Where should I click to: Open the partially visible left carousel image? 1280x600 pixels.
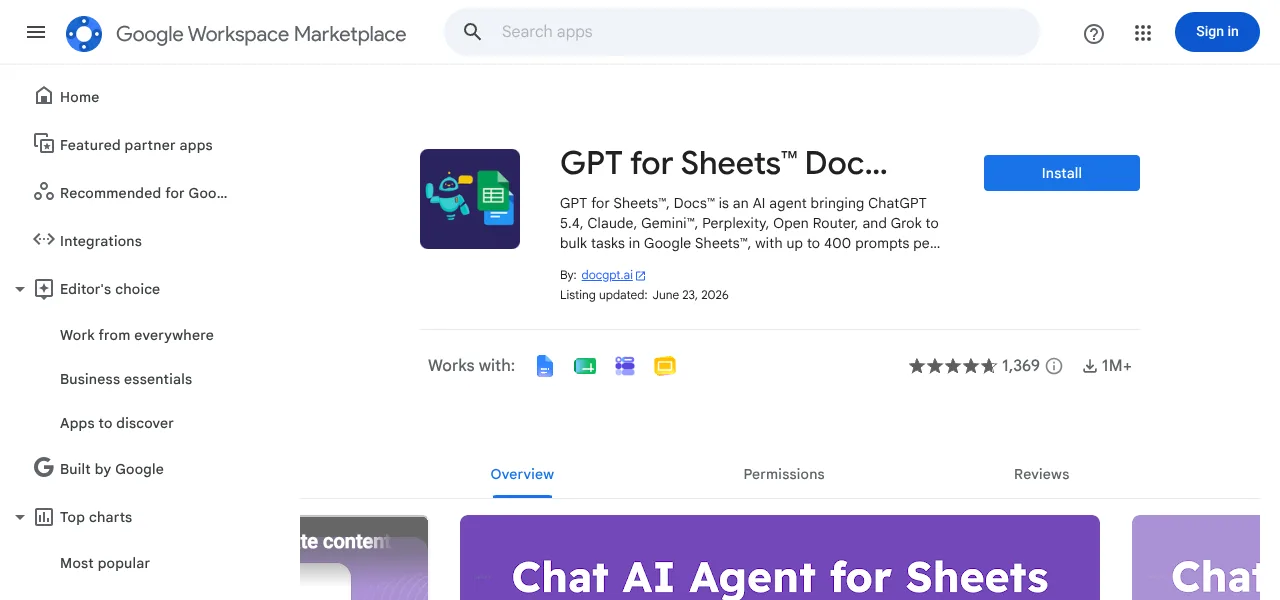point(364,557)
